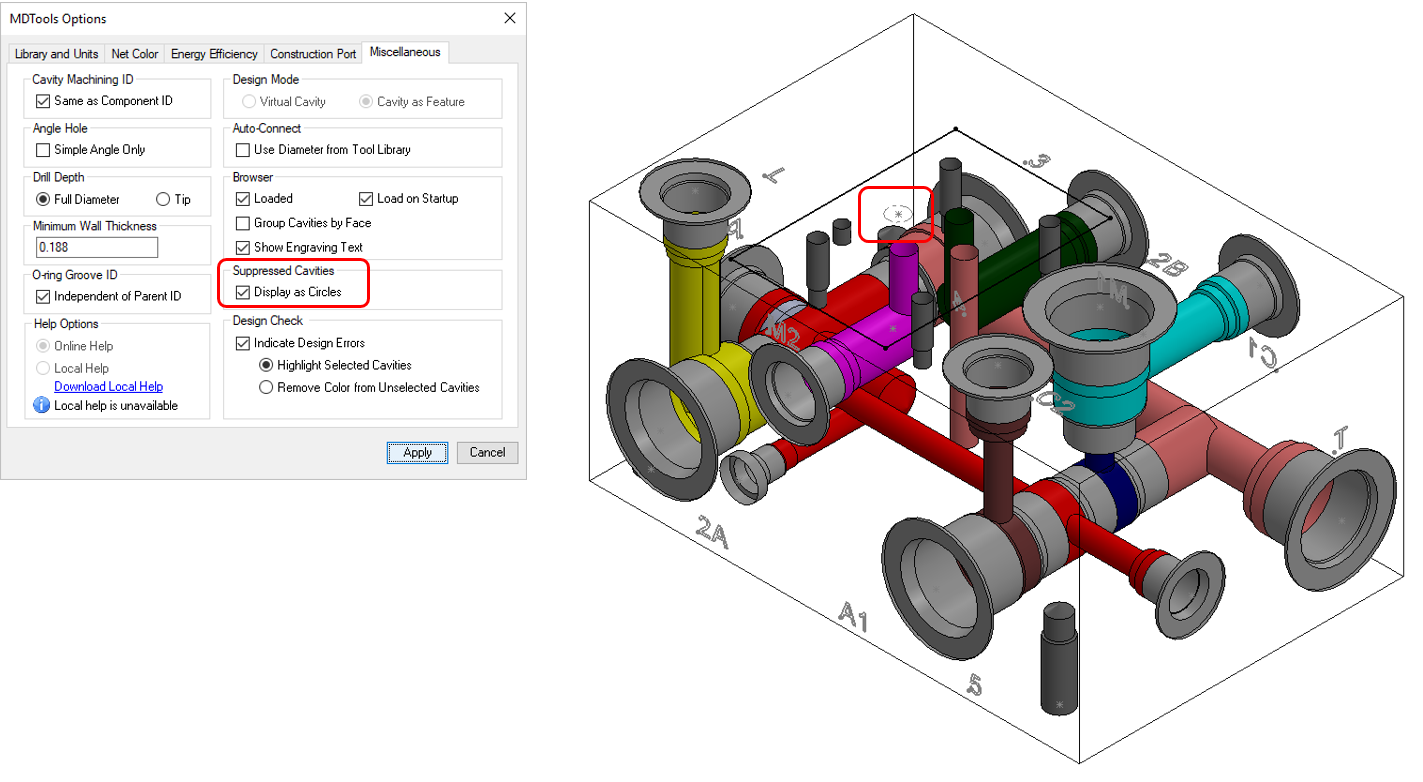Image resolution: width=1423 pixels, height=782 pixels.
Task: Click the engraved 2B text on the block
Action: [1167, 264]
